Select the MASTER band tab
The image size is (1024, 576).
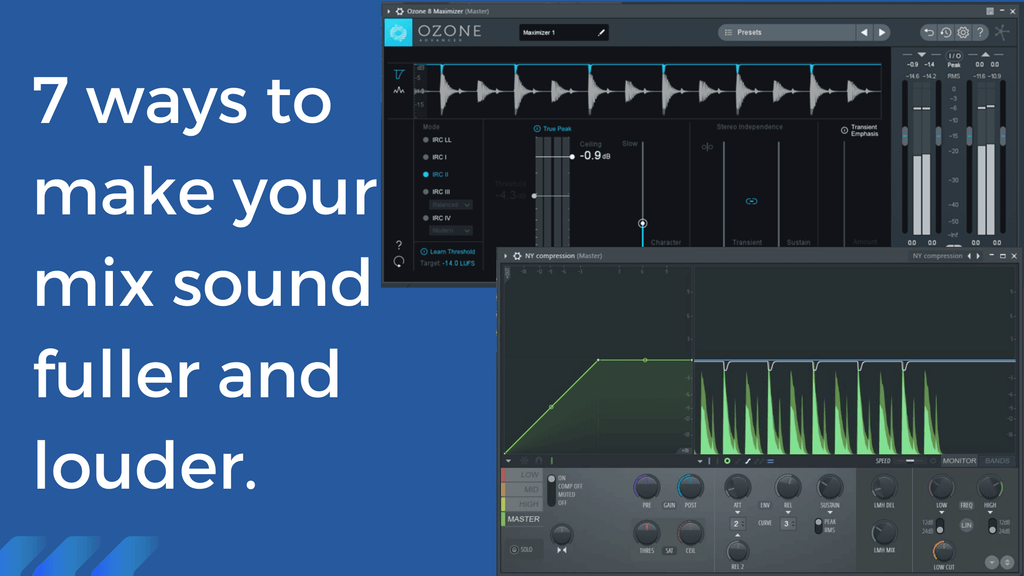coord(522,519)
